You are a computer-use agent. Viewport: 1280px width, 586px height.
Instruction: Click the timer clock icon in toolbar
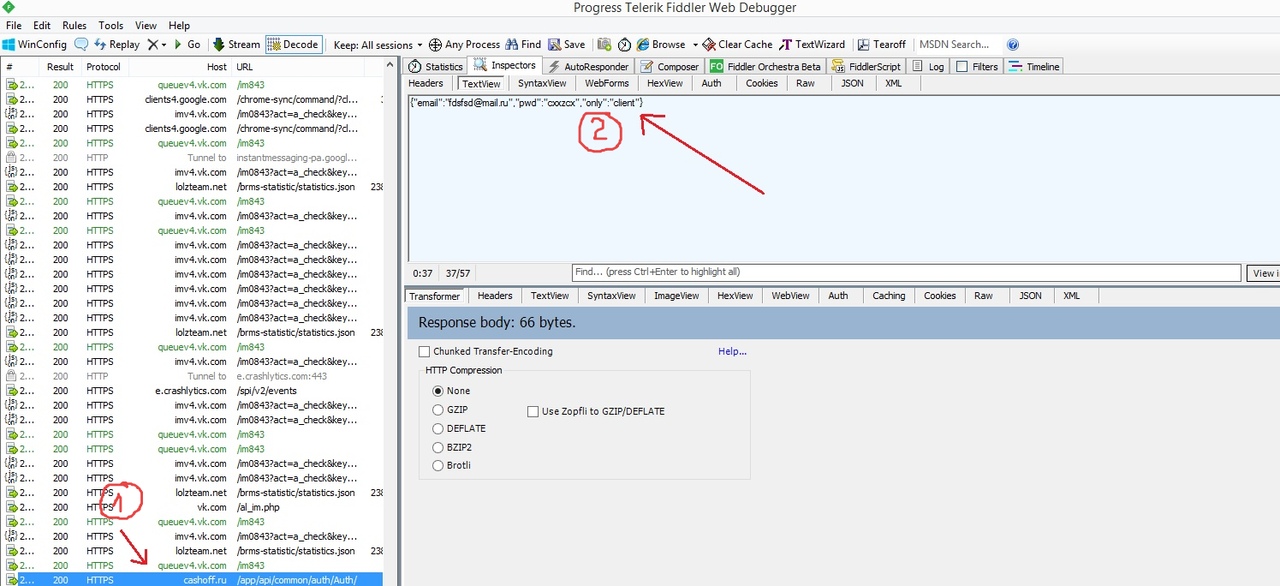[x=624, y=45]
